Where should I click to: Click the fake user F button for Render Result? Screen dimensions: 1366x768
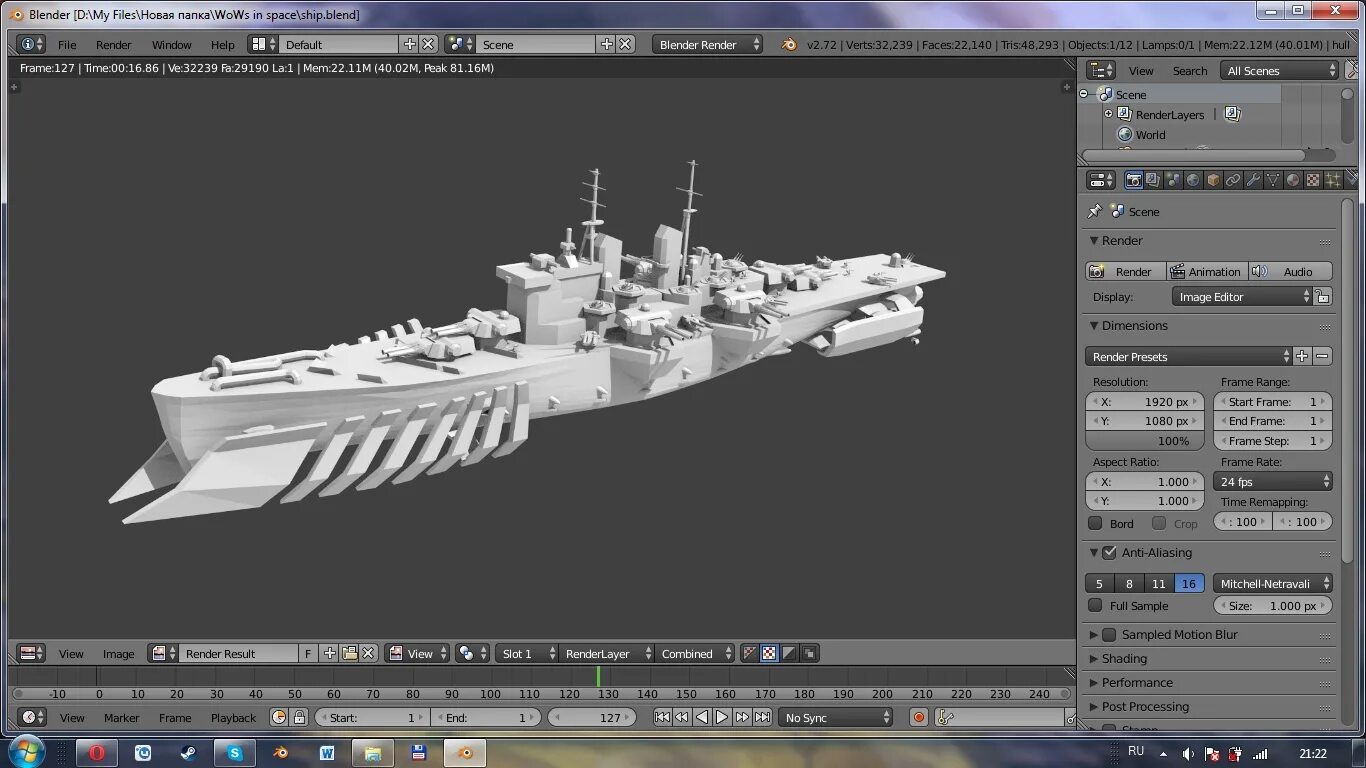(x=308, y=653)
